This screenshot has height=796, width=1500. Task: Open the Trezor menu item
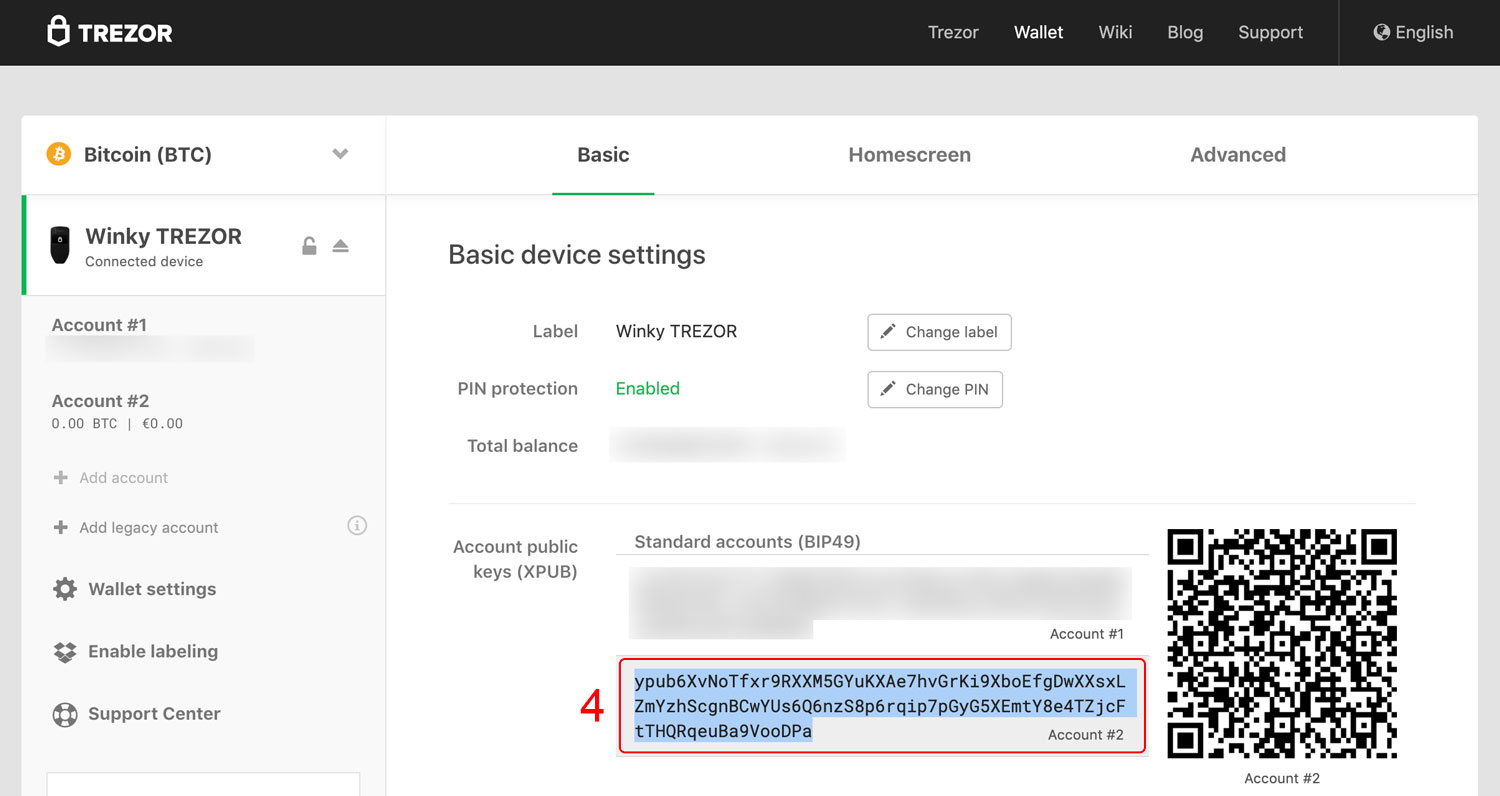(x=953, y=32)
